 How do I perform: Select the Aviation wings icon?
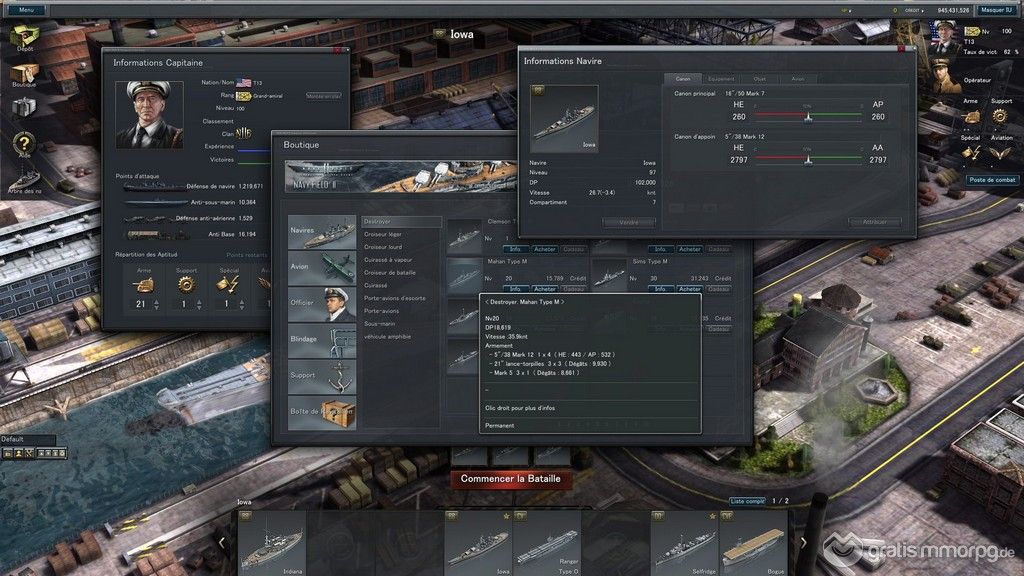click(1000, 152)
